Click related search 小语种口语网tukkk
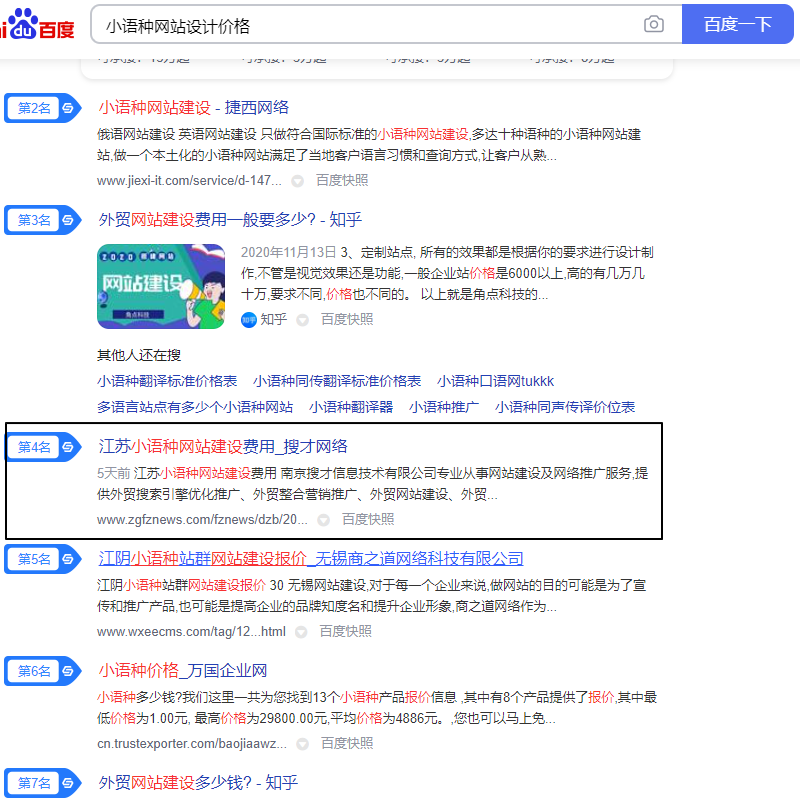This screenshot has height=800, width=800. click(495, 382)
